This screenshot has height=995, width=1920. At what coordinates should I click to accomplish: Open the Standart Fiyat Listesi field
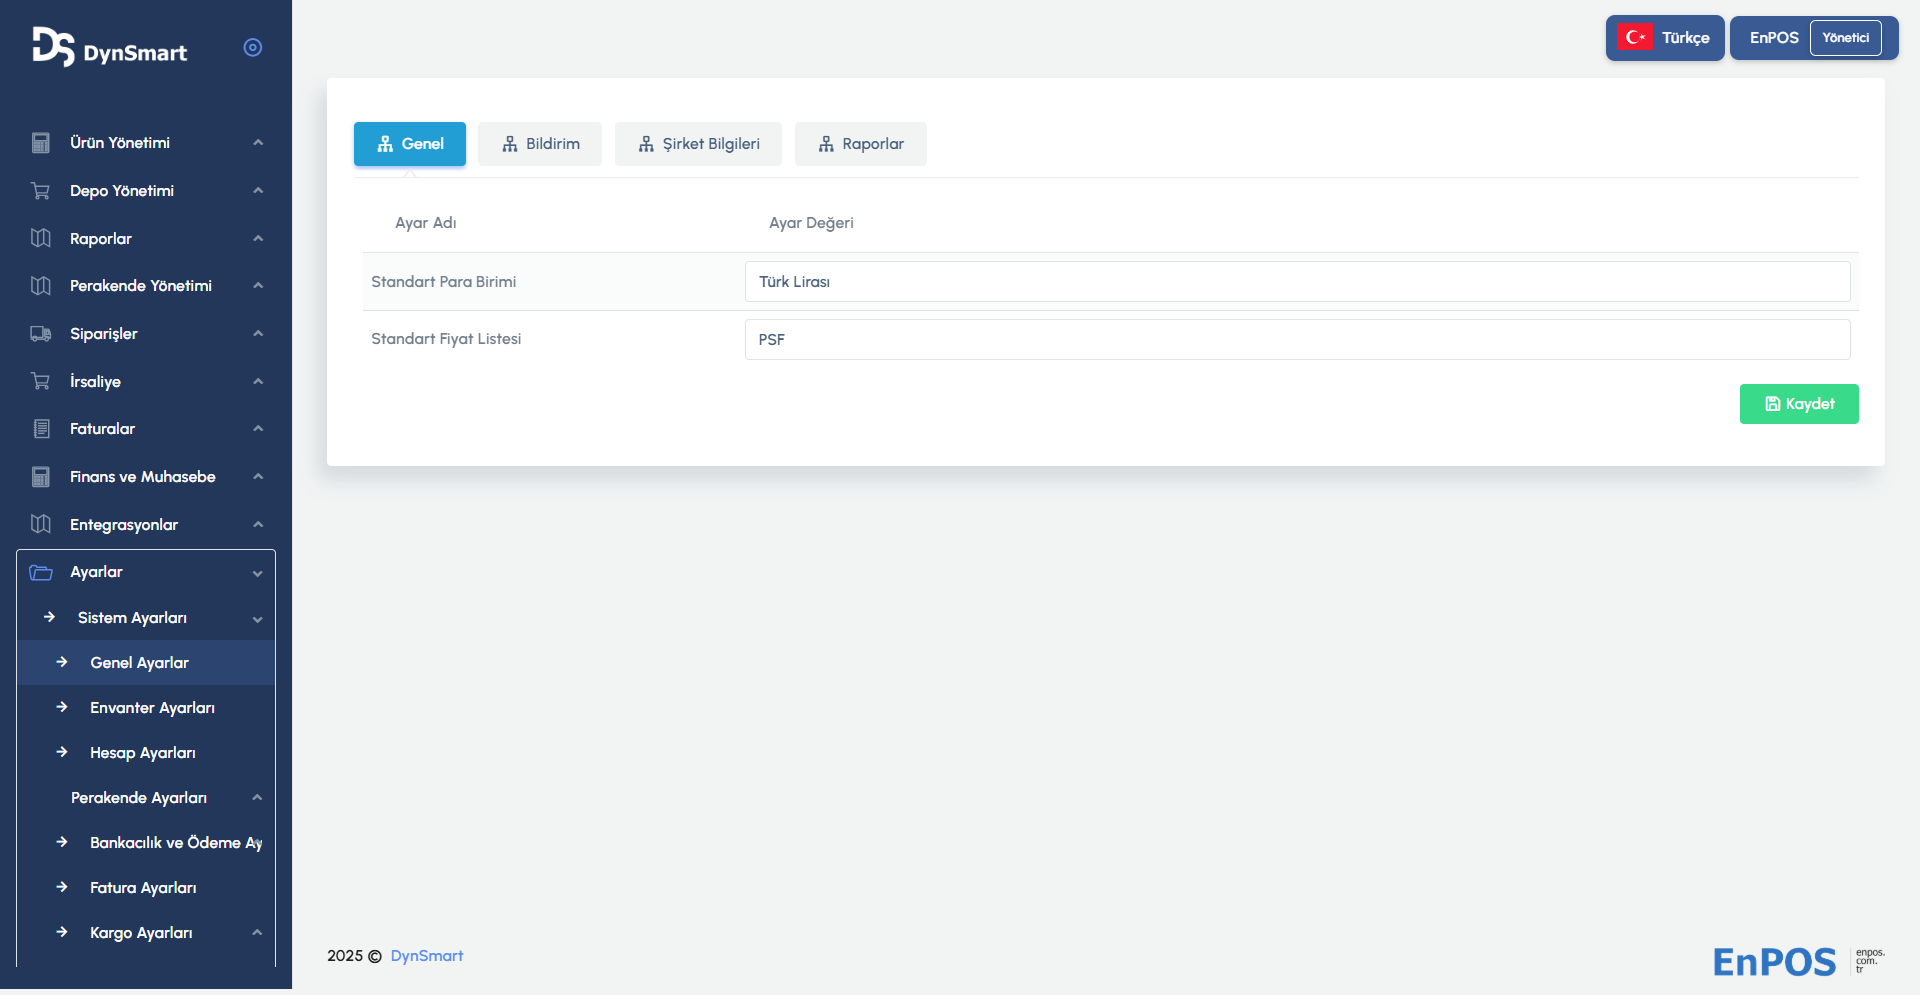pyautogui.click(x=1297, y=340)
